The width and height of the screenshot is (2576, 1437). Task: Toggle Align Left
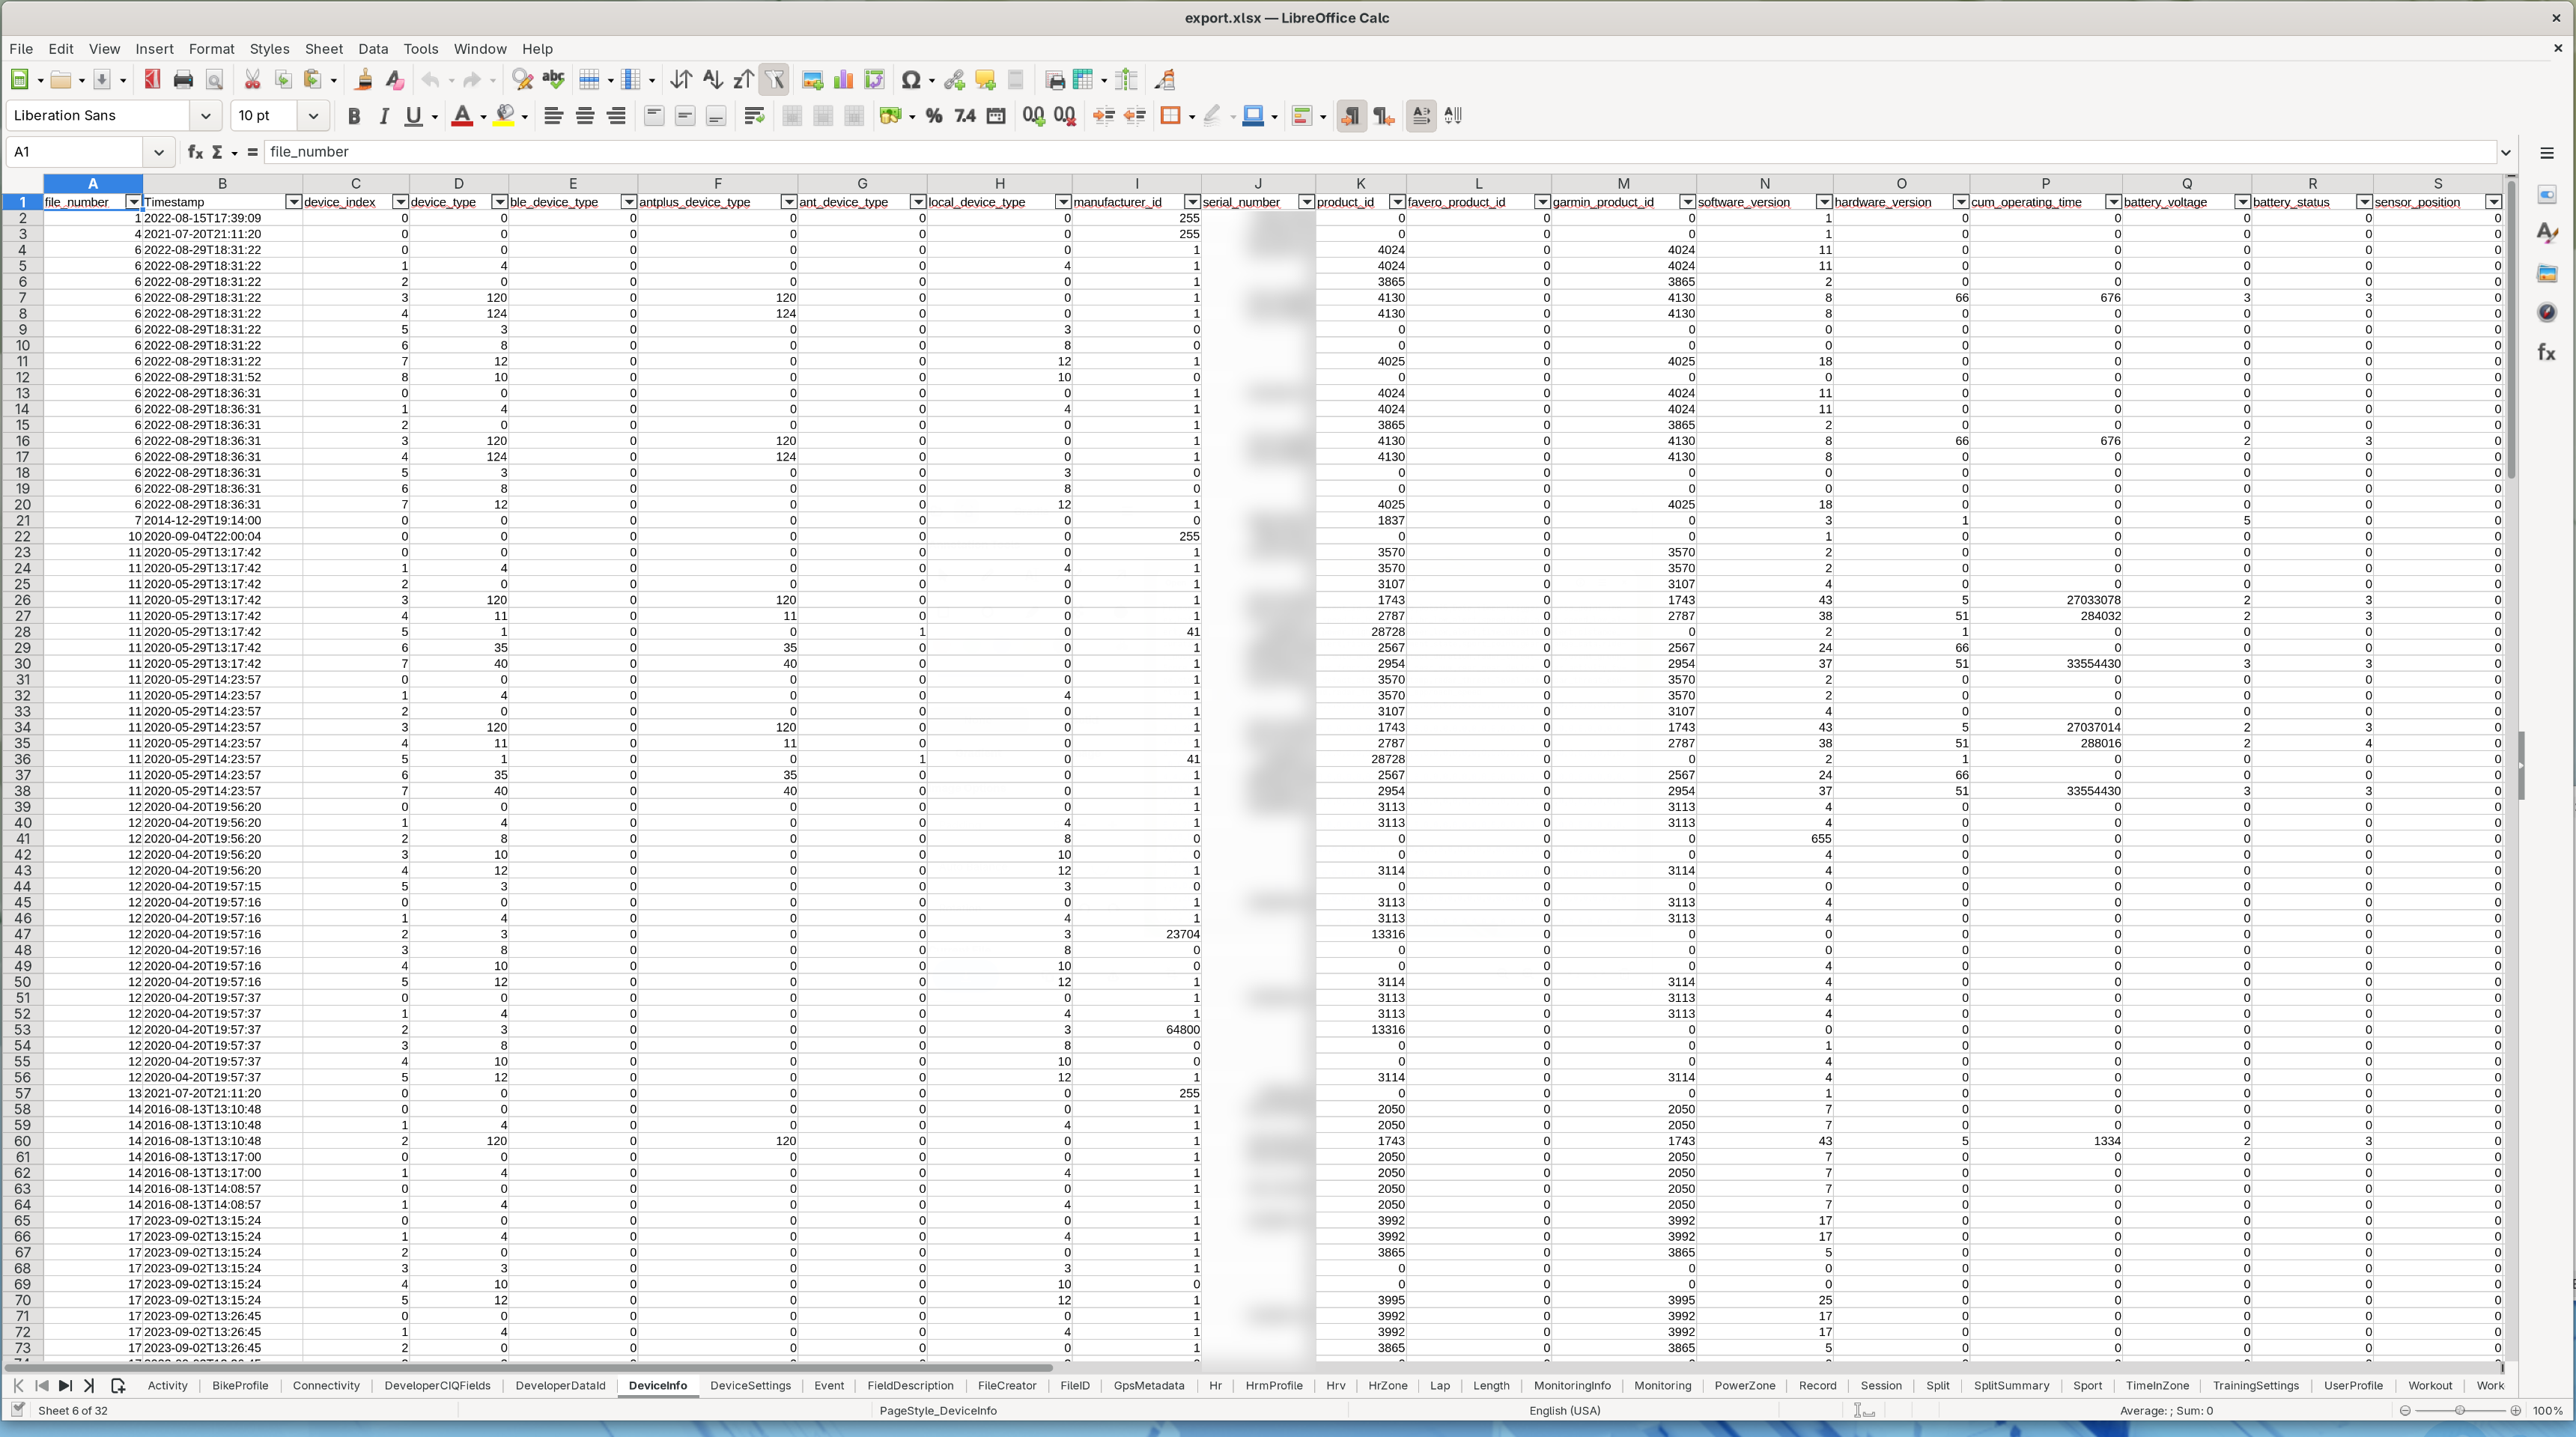[553, 116]
